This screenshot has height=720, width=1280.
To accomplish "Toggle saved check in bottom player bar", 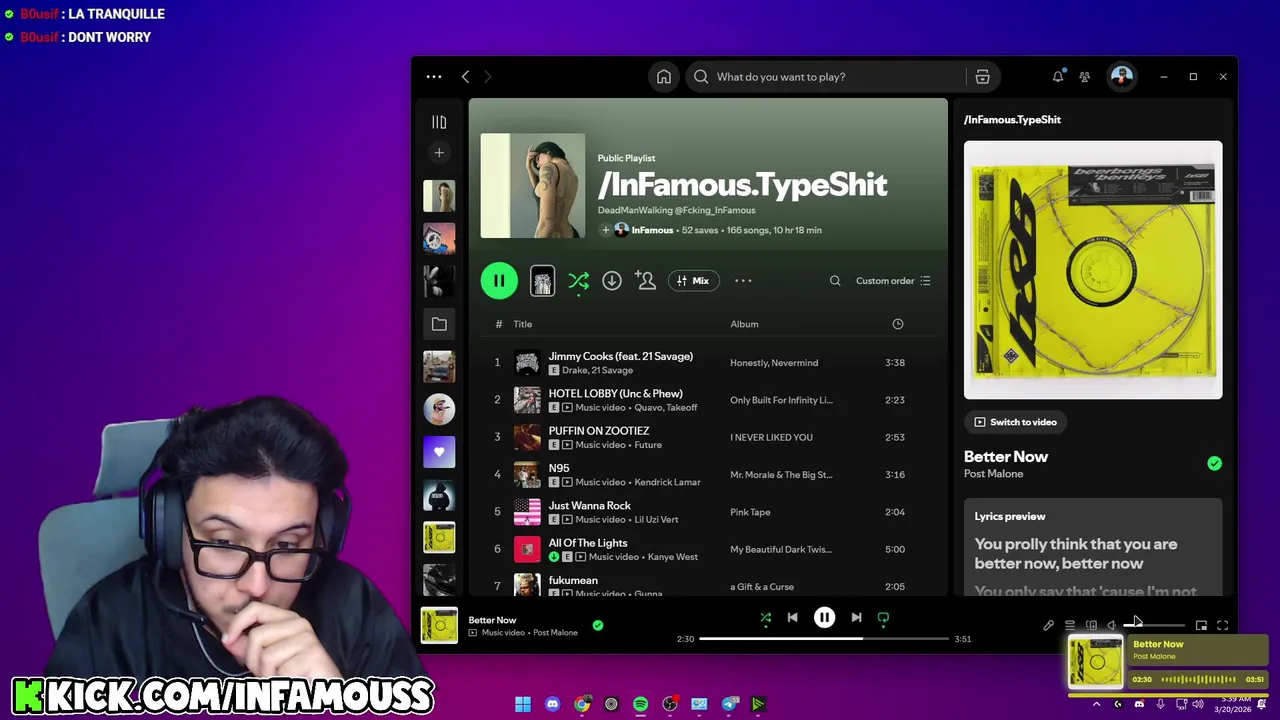I will click(x=598, y=625).
